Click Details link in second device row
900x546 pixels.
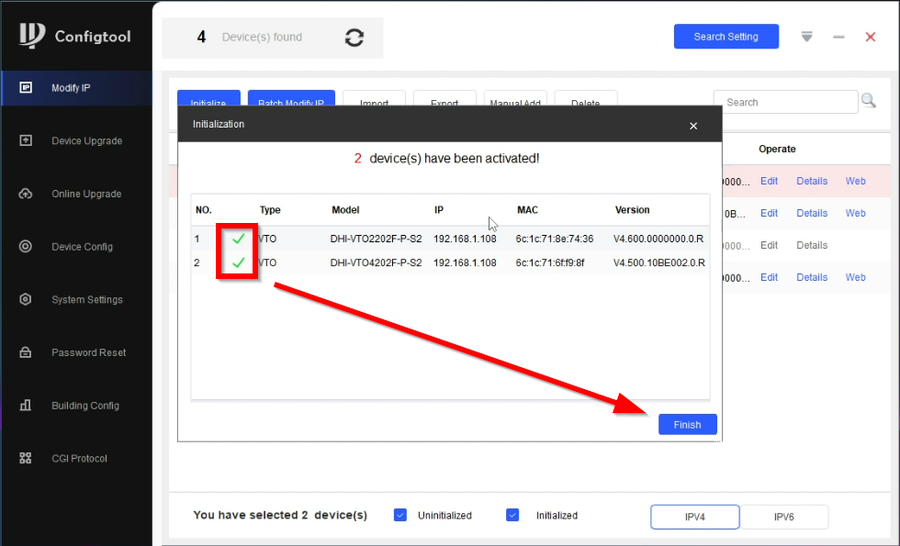[x=812, y=213]
